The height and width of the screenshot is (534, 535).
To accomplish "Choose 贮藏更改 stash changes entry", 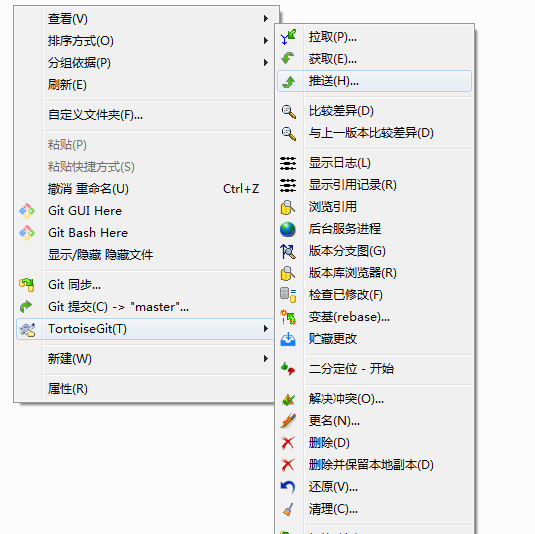I will [x=374, y=339].
